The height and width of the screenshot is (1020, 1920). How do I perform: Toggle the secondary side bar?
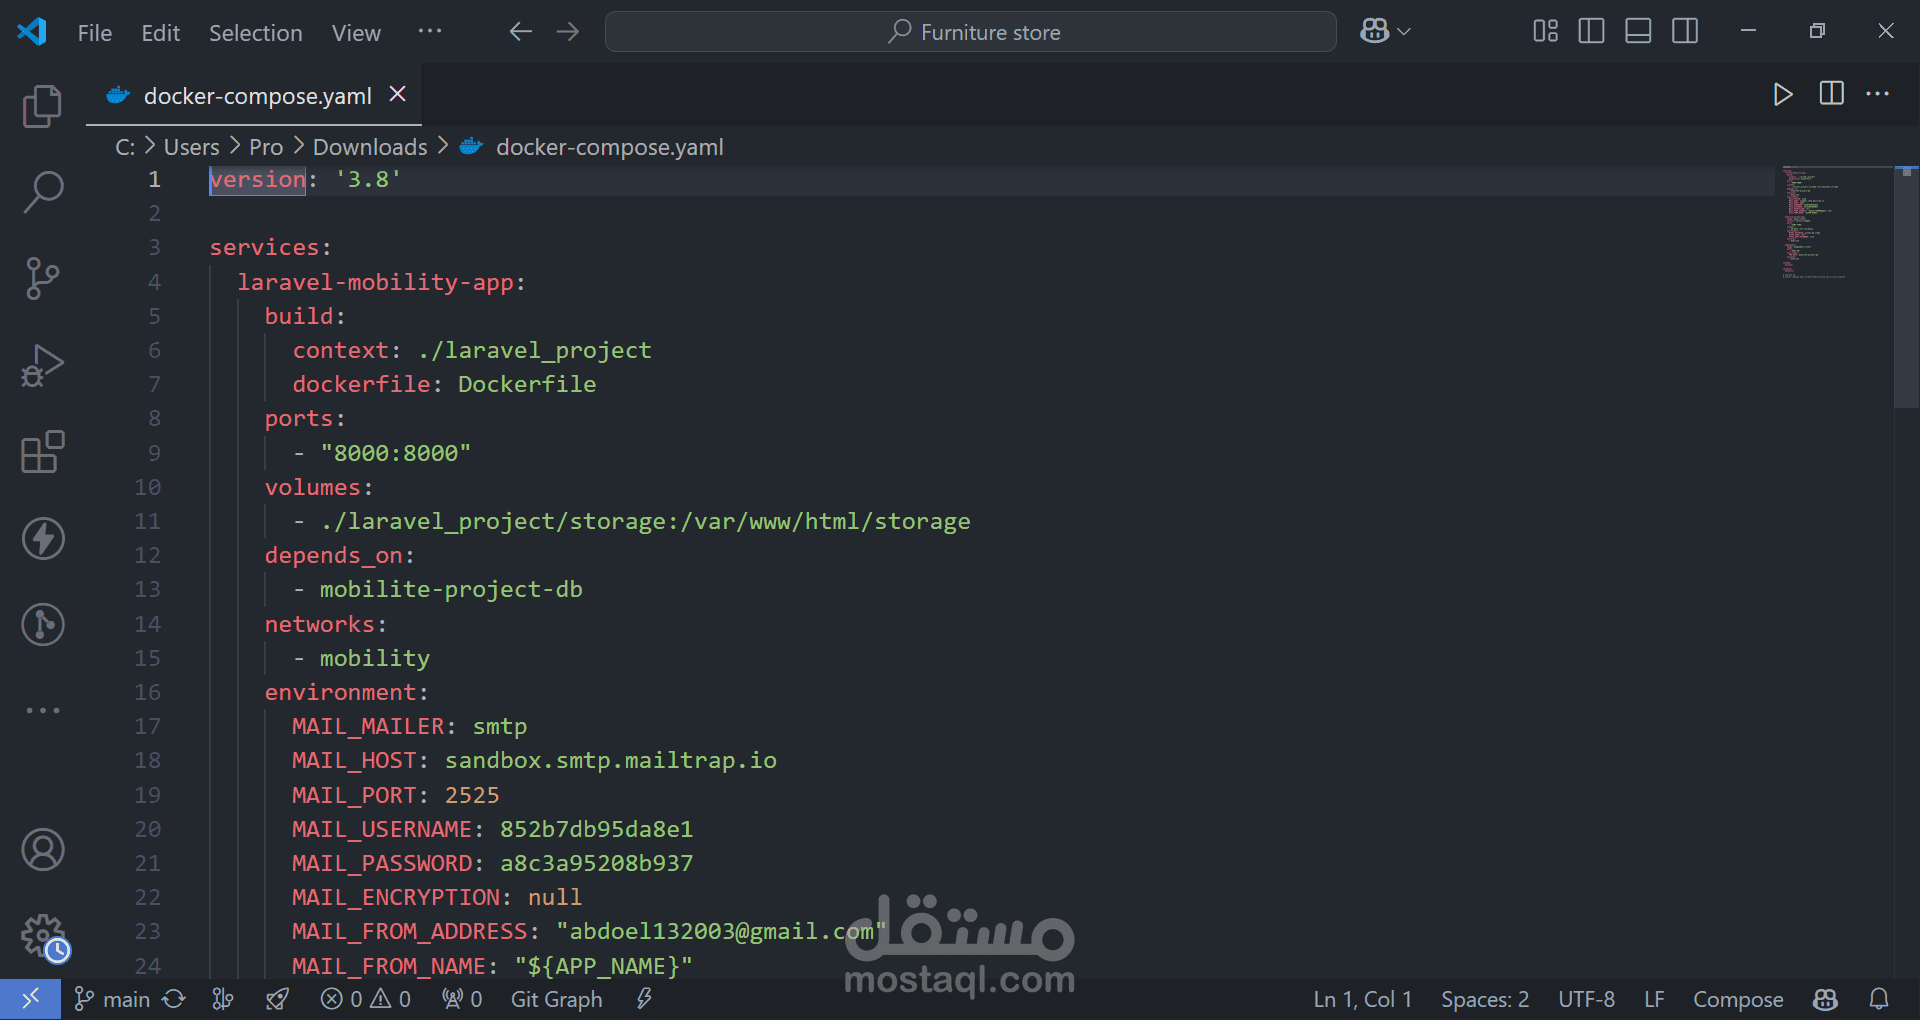pyautogui.click(x=1685, y=32)
